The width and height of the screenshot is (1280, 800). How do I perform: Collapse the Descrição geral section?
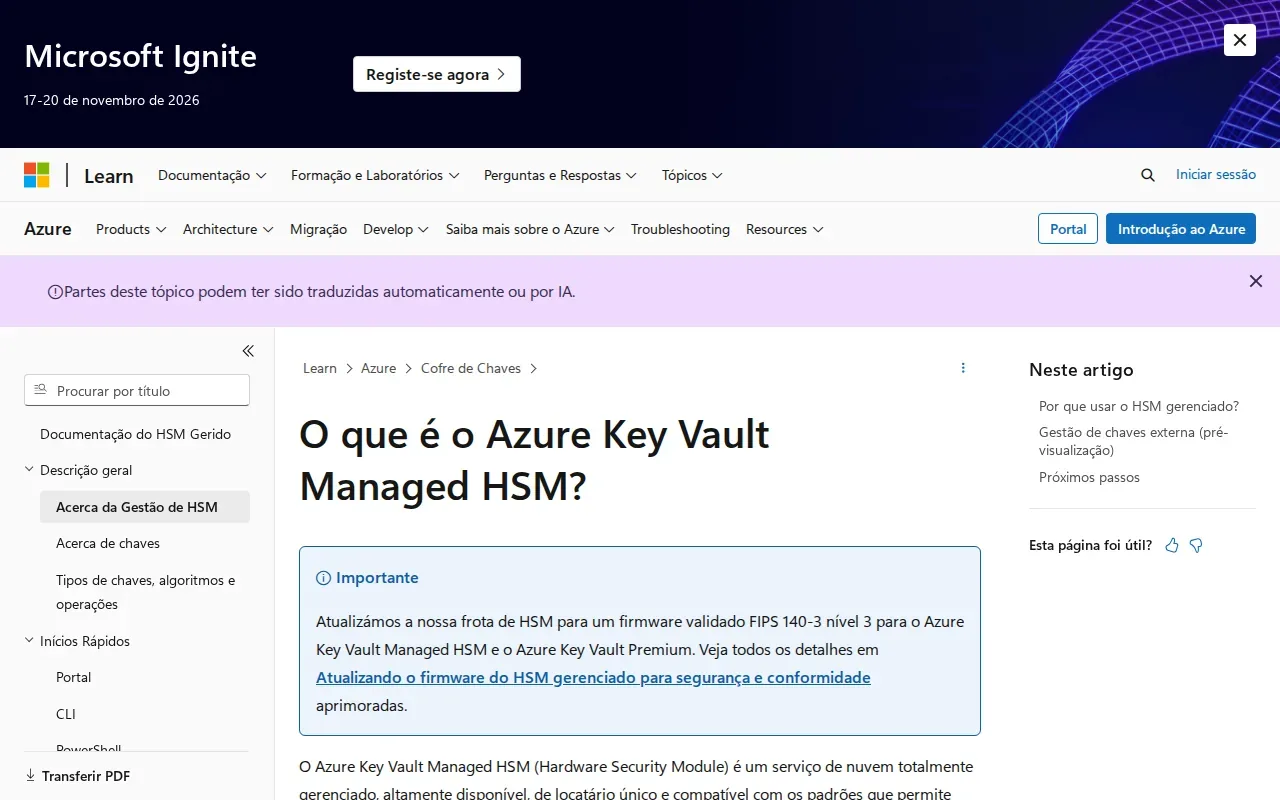click(86, 470)
